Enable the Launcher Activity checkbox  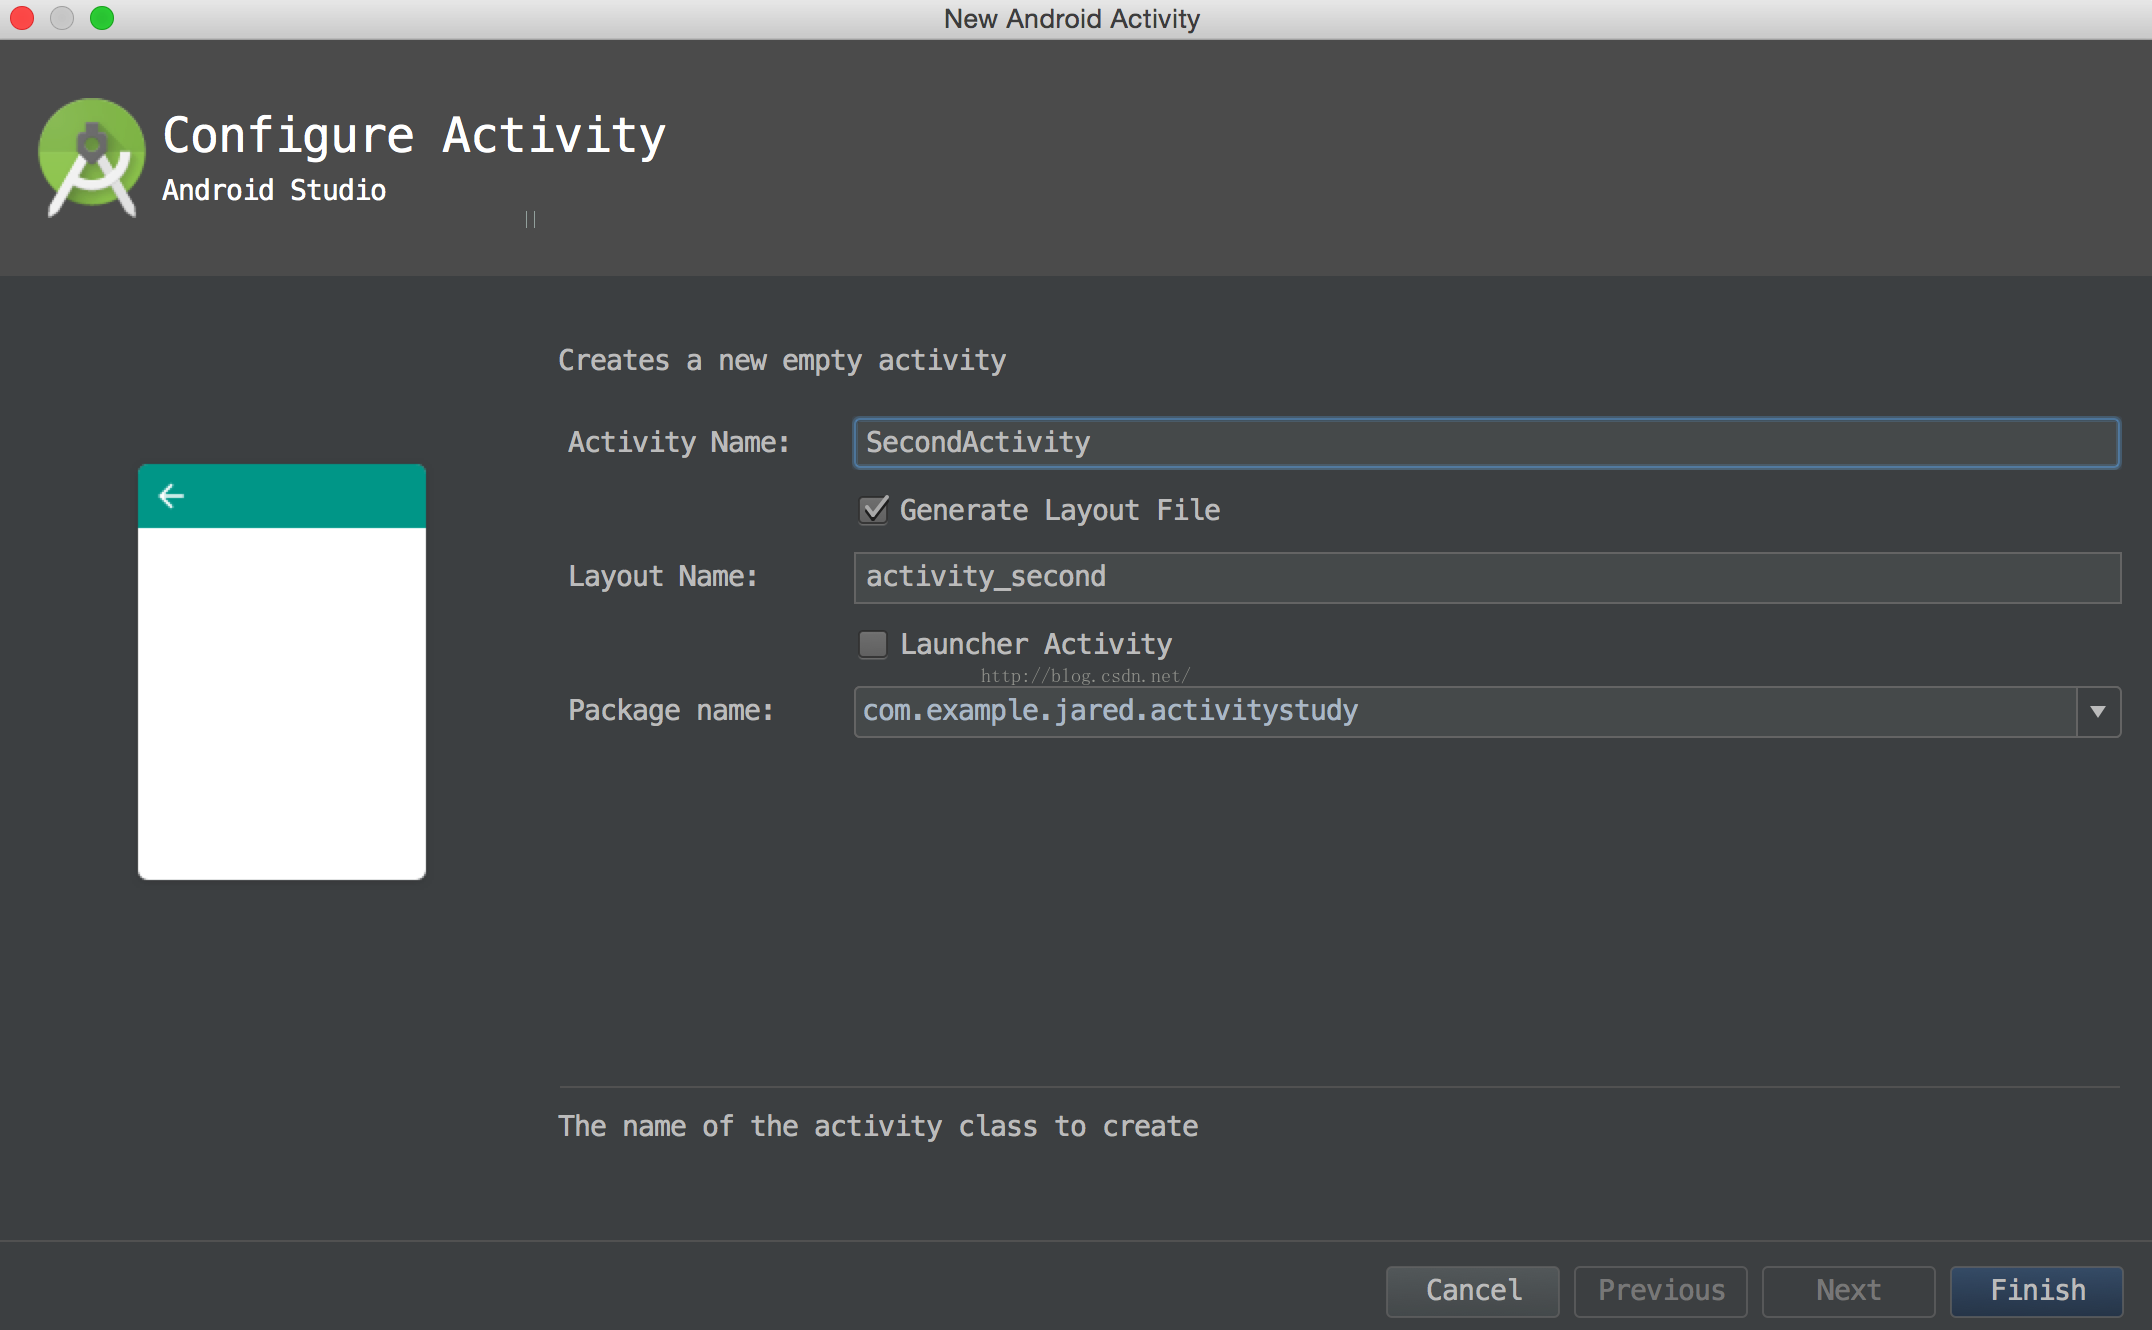868,643
